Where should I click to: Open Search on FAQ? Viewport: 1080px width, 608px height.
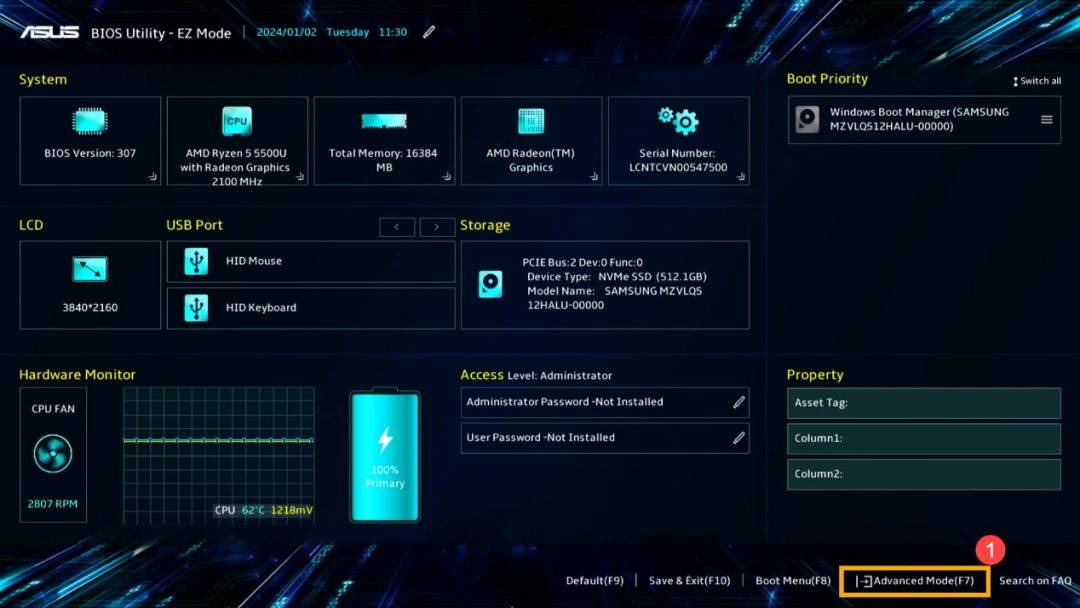[x=1035, y=580]
